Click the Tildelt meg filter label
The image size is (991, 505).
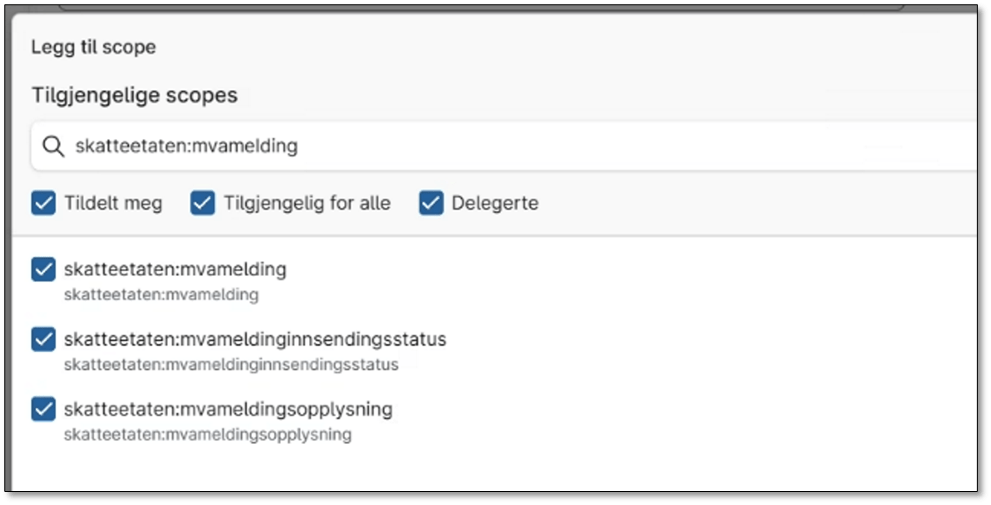pos(113,204)
